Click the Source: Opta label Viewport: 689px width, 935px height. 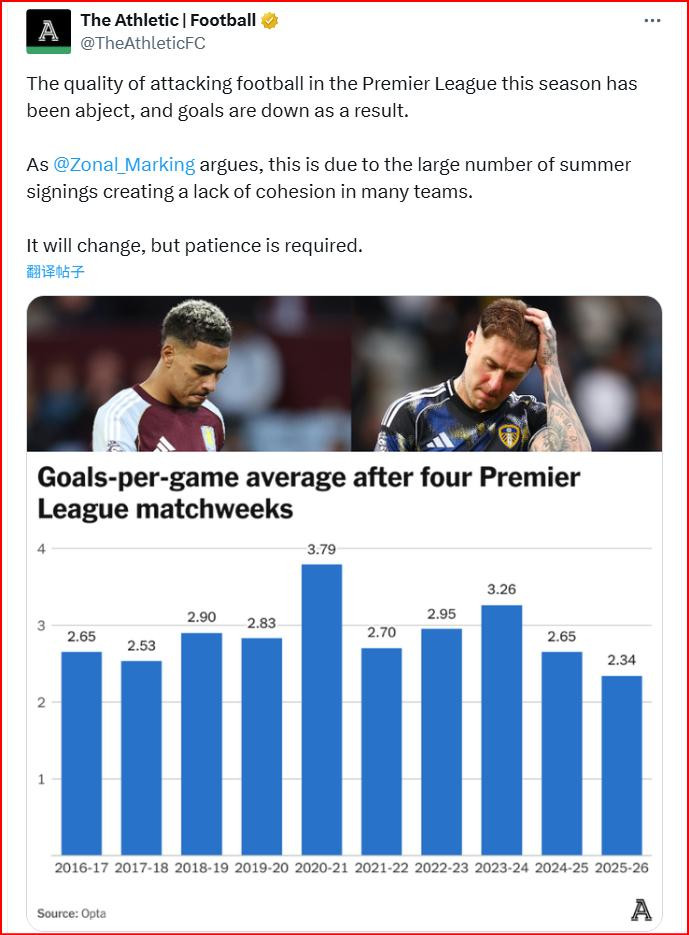(x=71, y=913)
